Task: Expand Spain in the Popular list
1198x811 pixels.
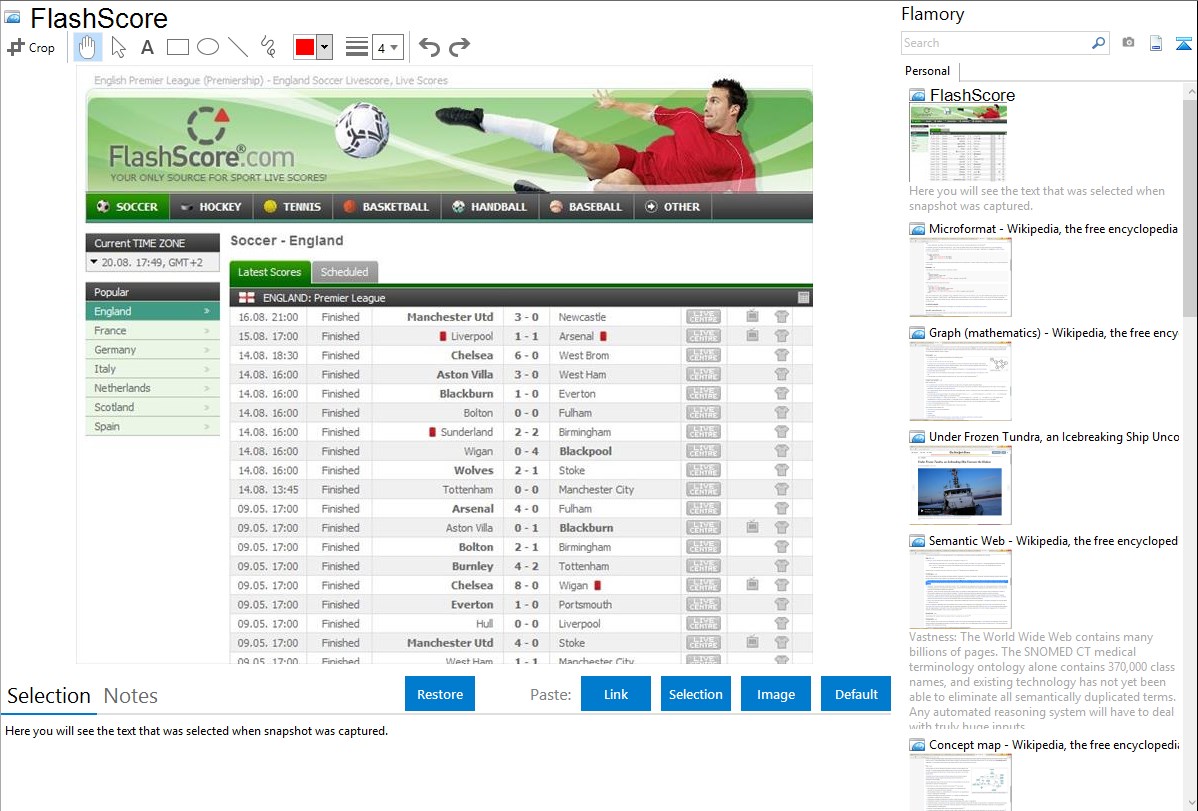Action: [x=153, y=426]
